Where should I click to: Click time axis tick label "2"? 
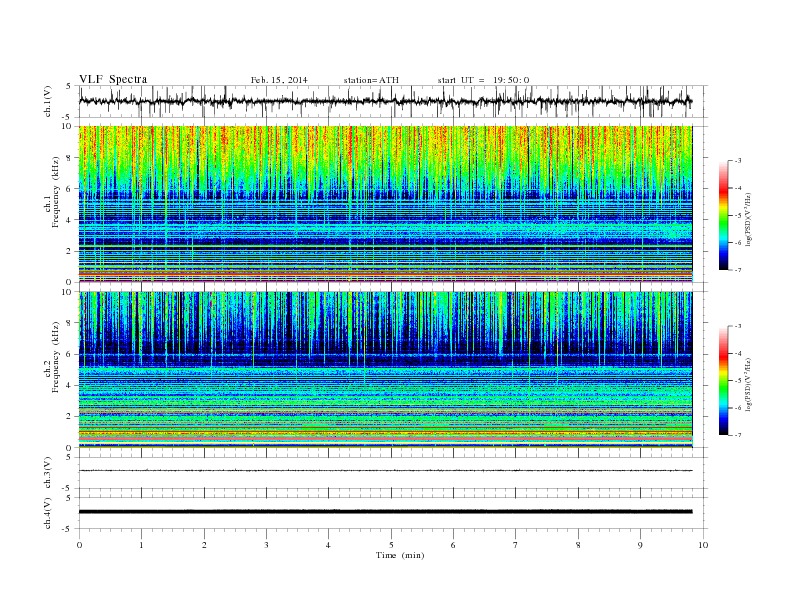pyautogui.click(x=204, y=545)
